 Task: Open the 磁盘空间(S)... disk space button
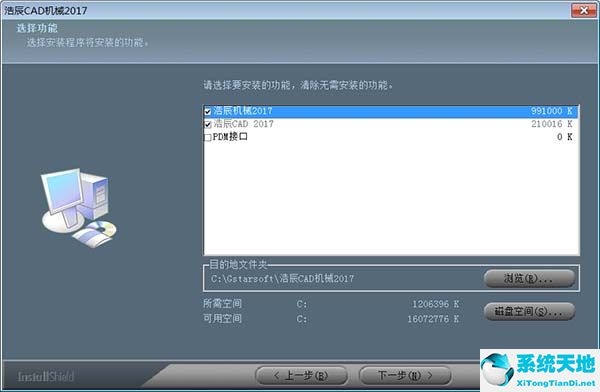(529, 312)
